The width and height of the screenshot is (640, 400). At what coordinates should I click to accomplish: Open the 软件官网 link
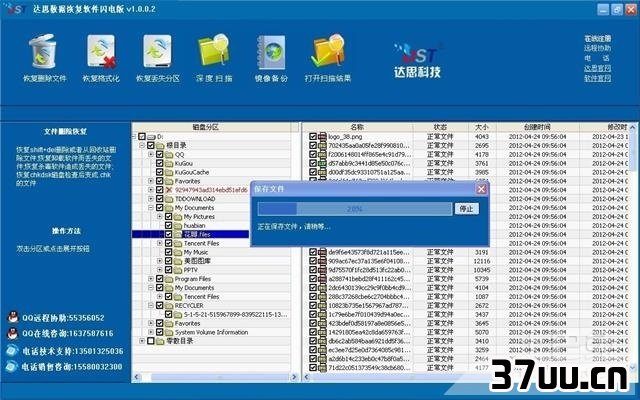[597, 78]
